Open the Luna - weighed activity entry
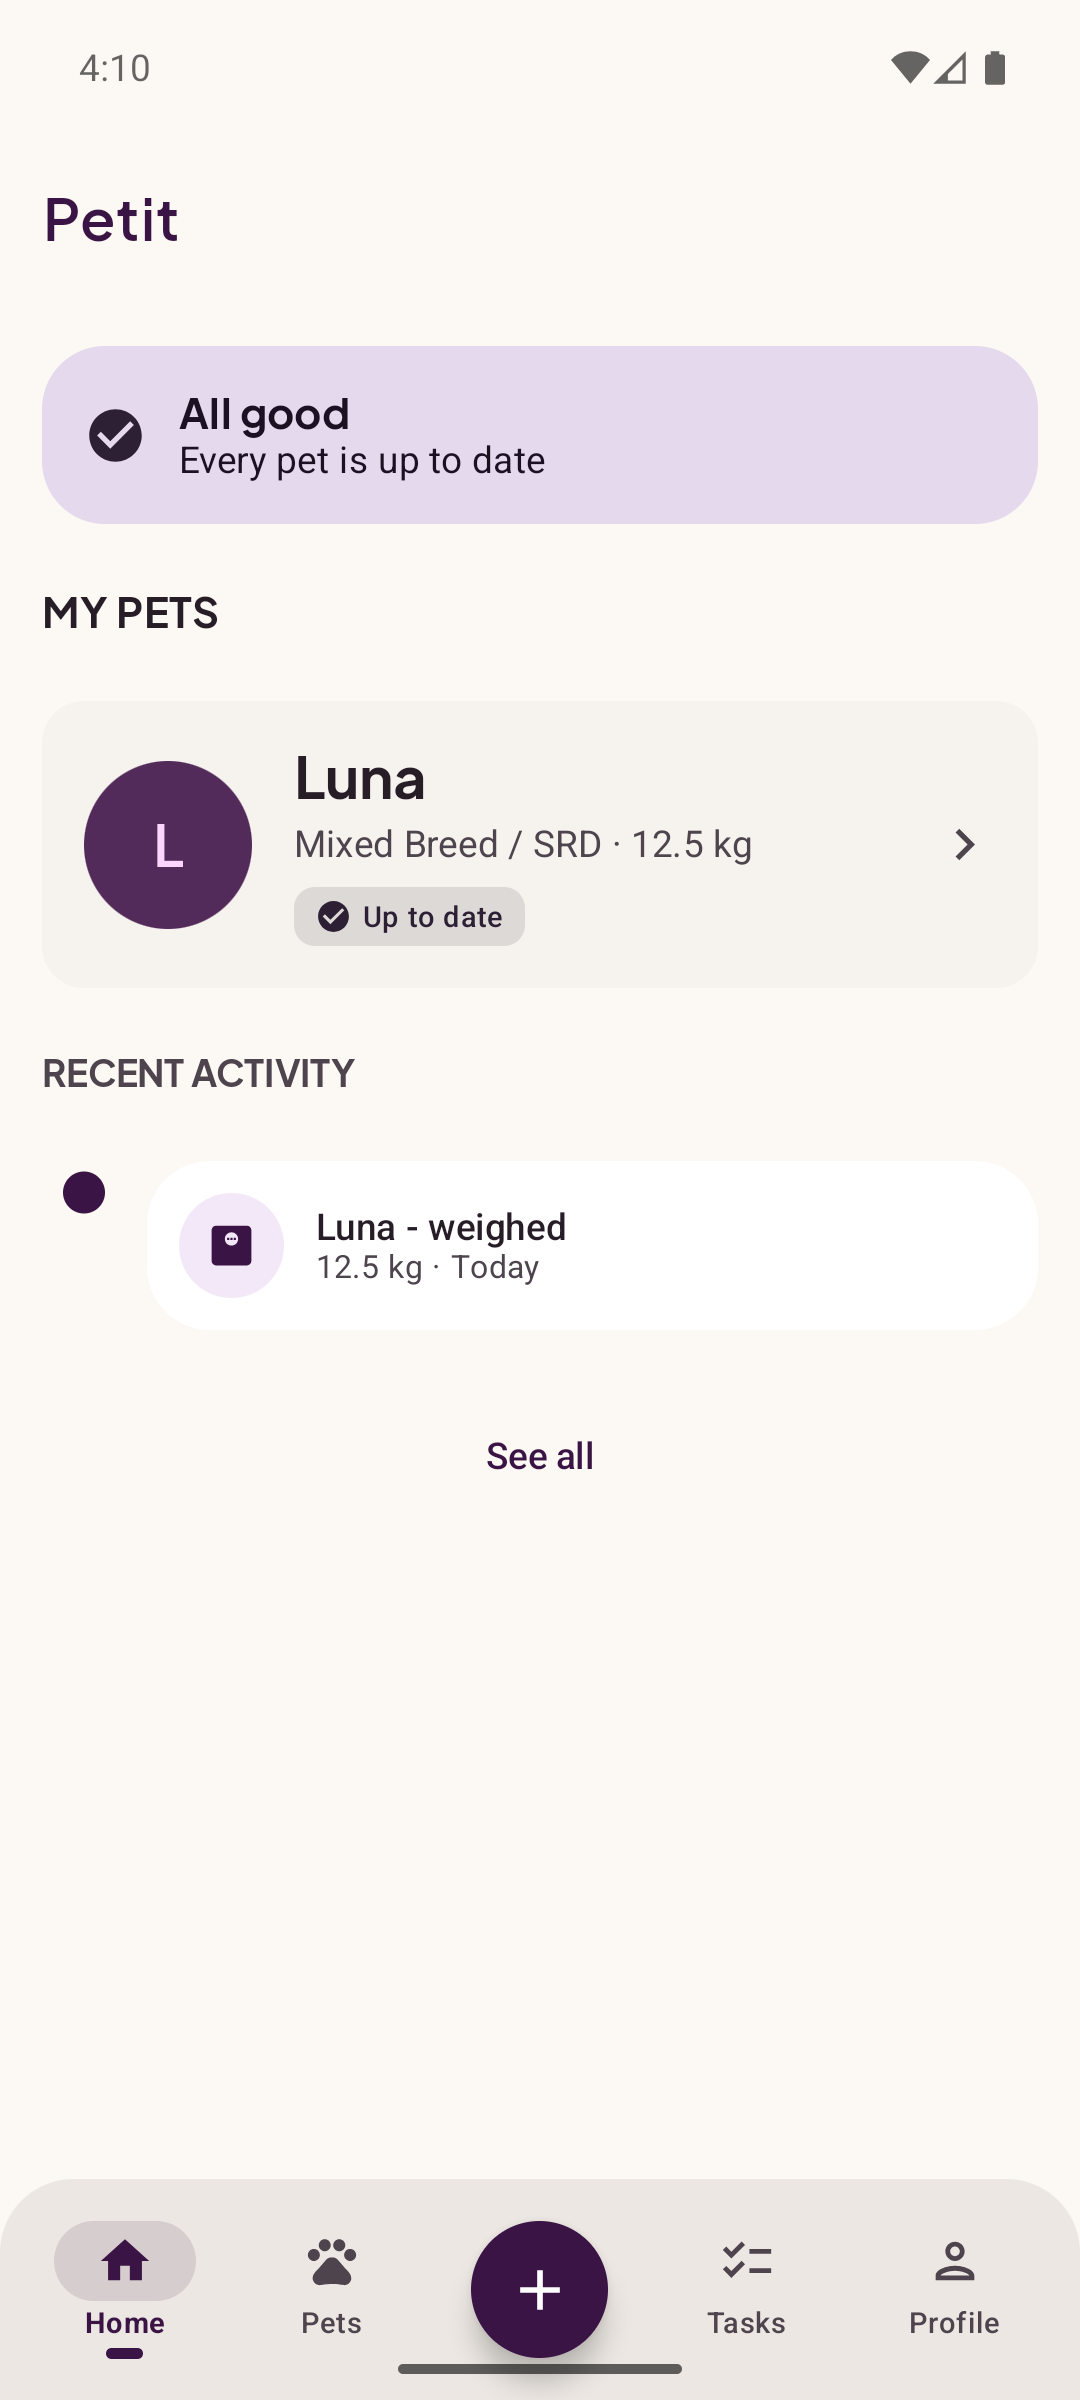Screen dimensions: 1080x2400 tap(592, 1245)
